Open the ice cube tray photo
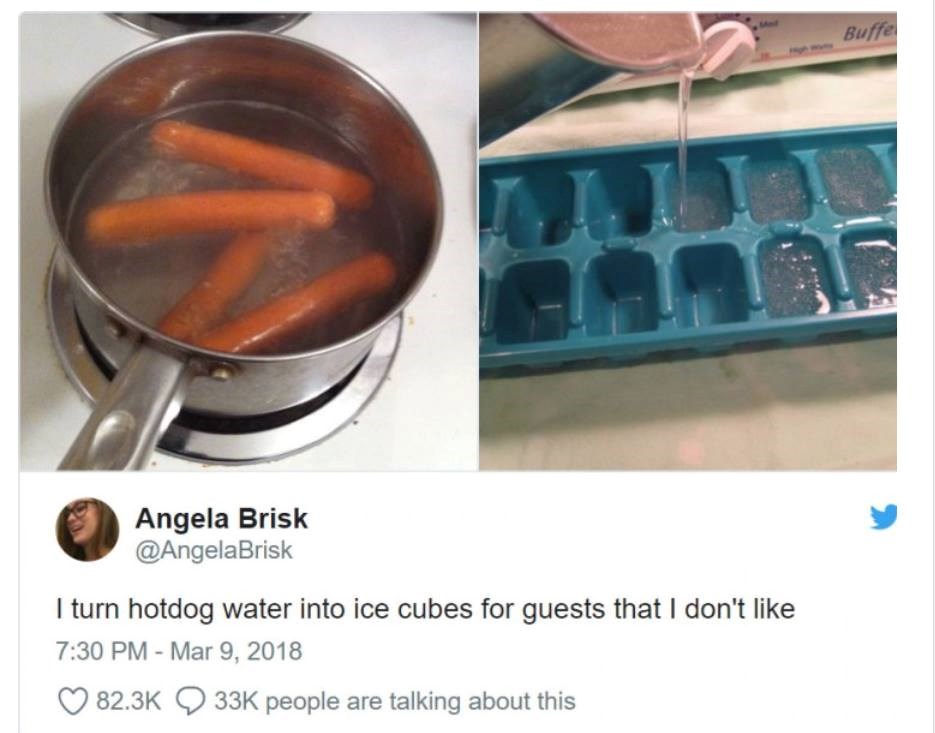 (688, 242)
